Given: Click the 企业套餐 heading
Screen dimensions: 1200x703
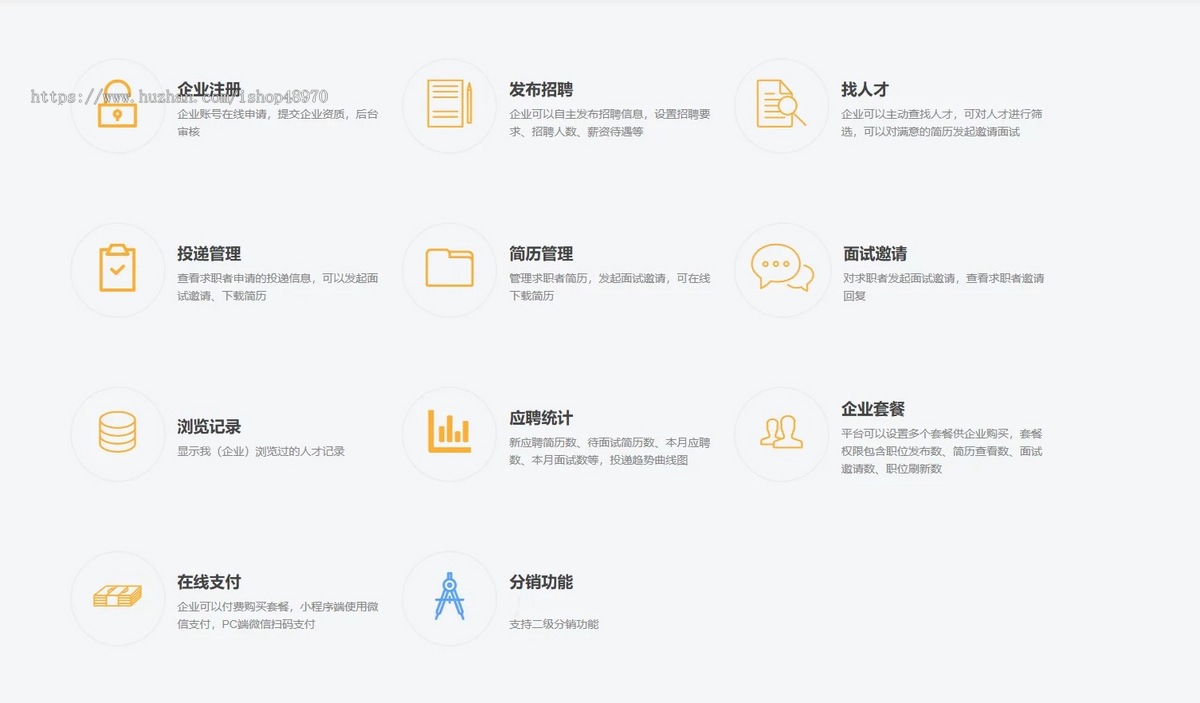Looking at the screenshot, I should click(x=873, y=409).
